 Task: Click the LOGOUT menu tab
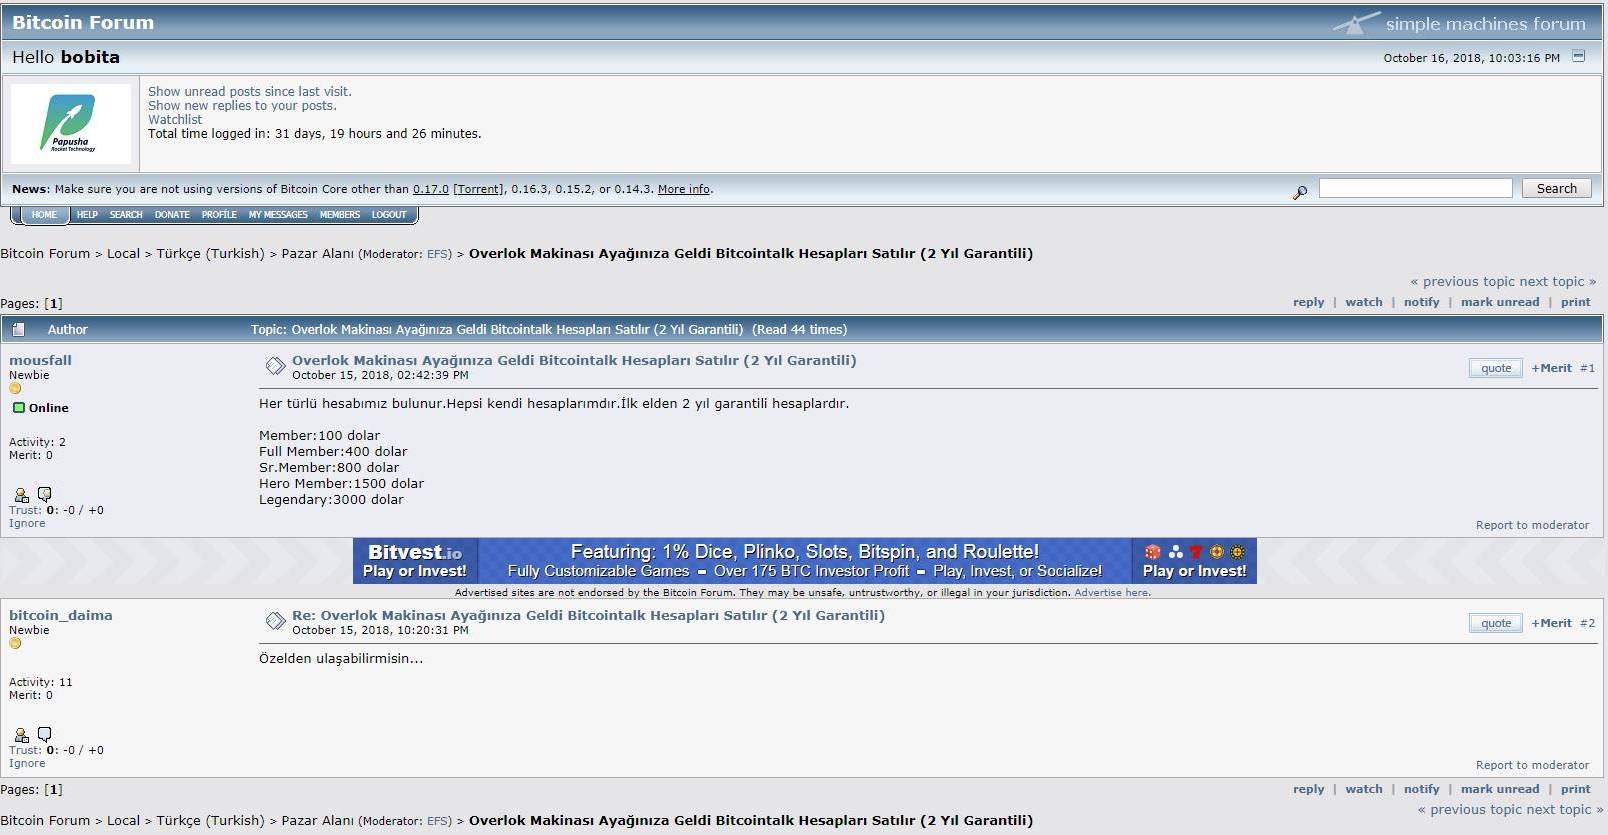pyautogui.click(x=389, y=215)
